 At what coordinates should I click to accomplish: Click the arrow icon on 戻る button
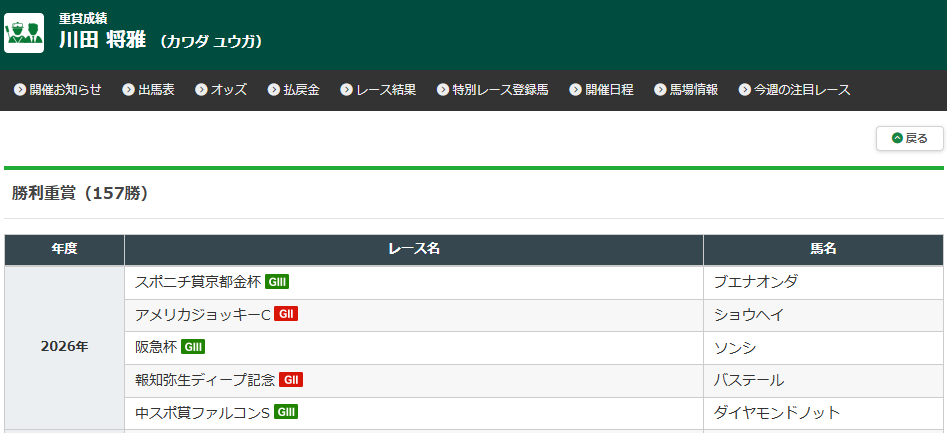coord(897,138)
